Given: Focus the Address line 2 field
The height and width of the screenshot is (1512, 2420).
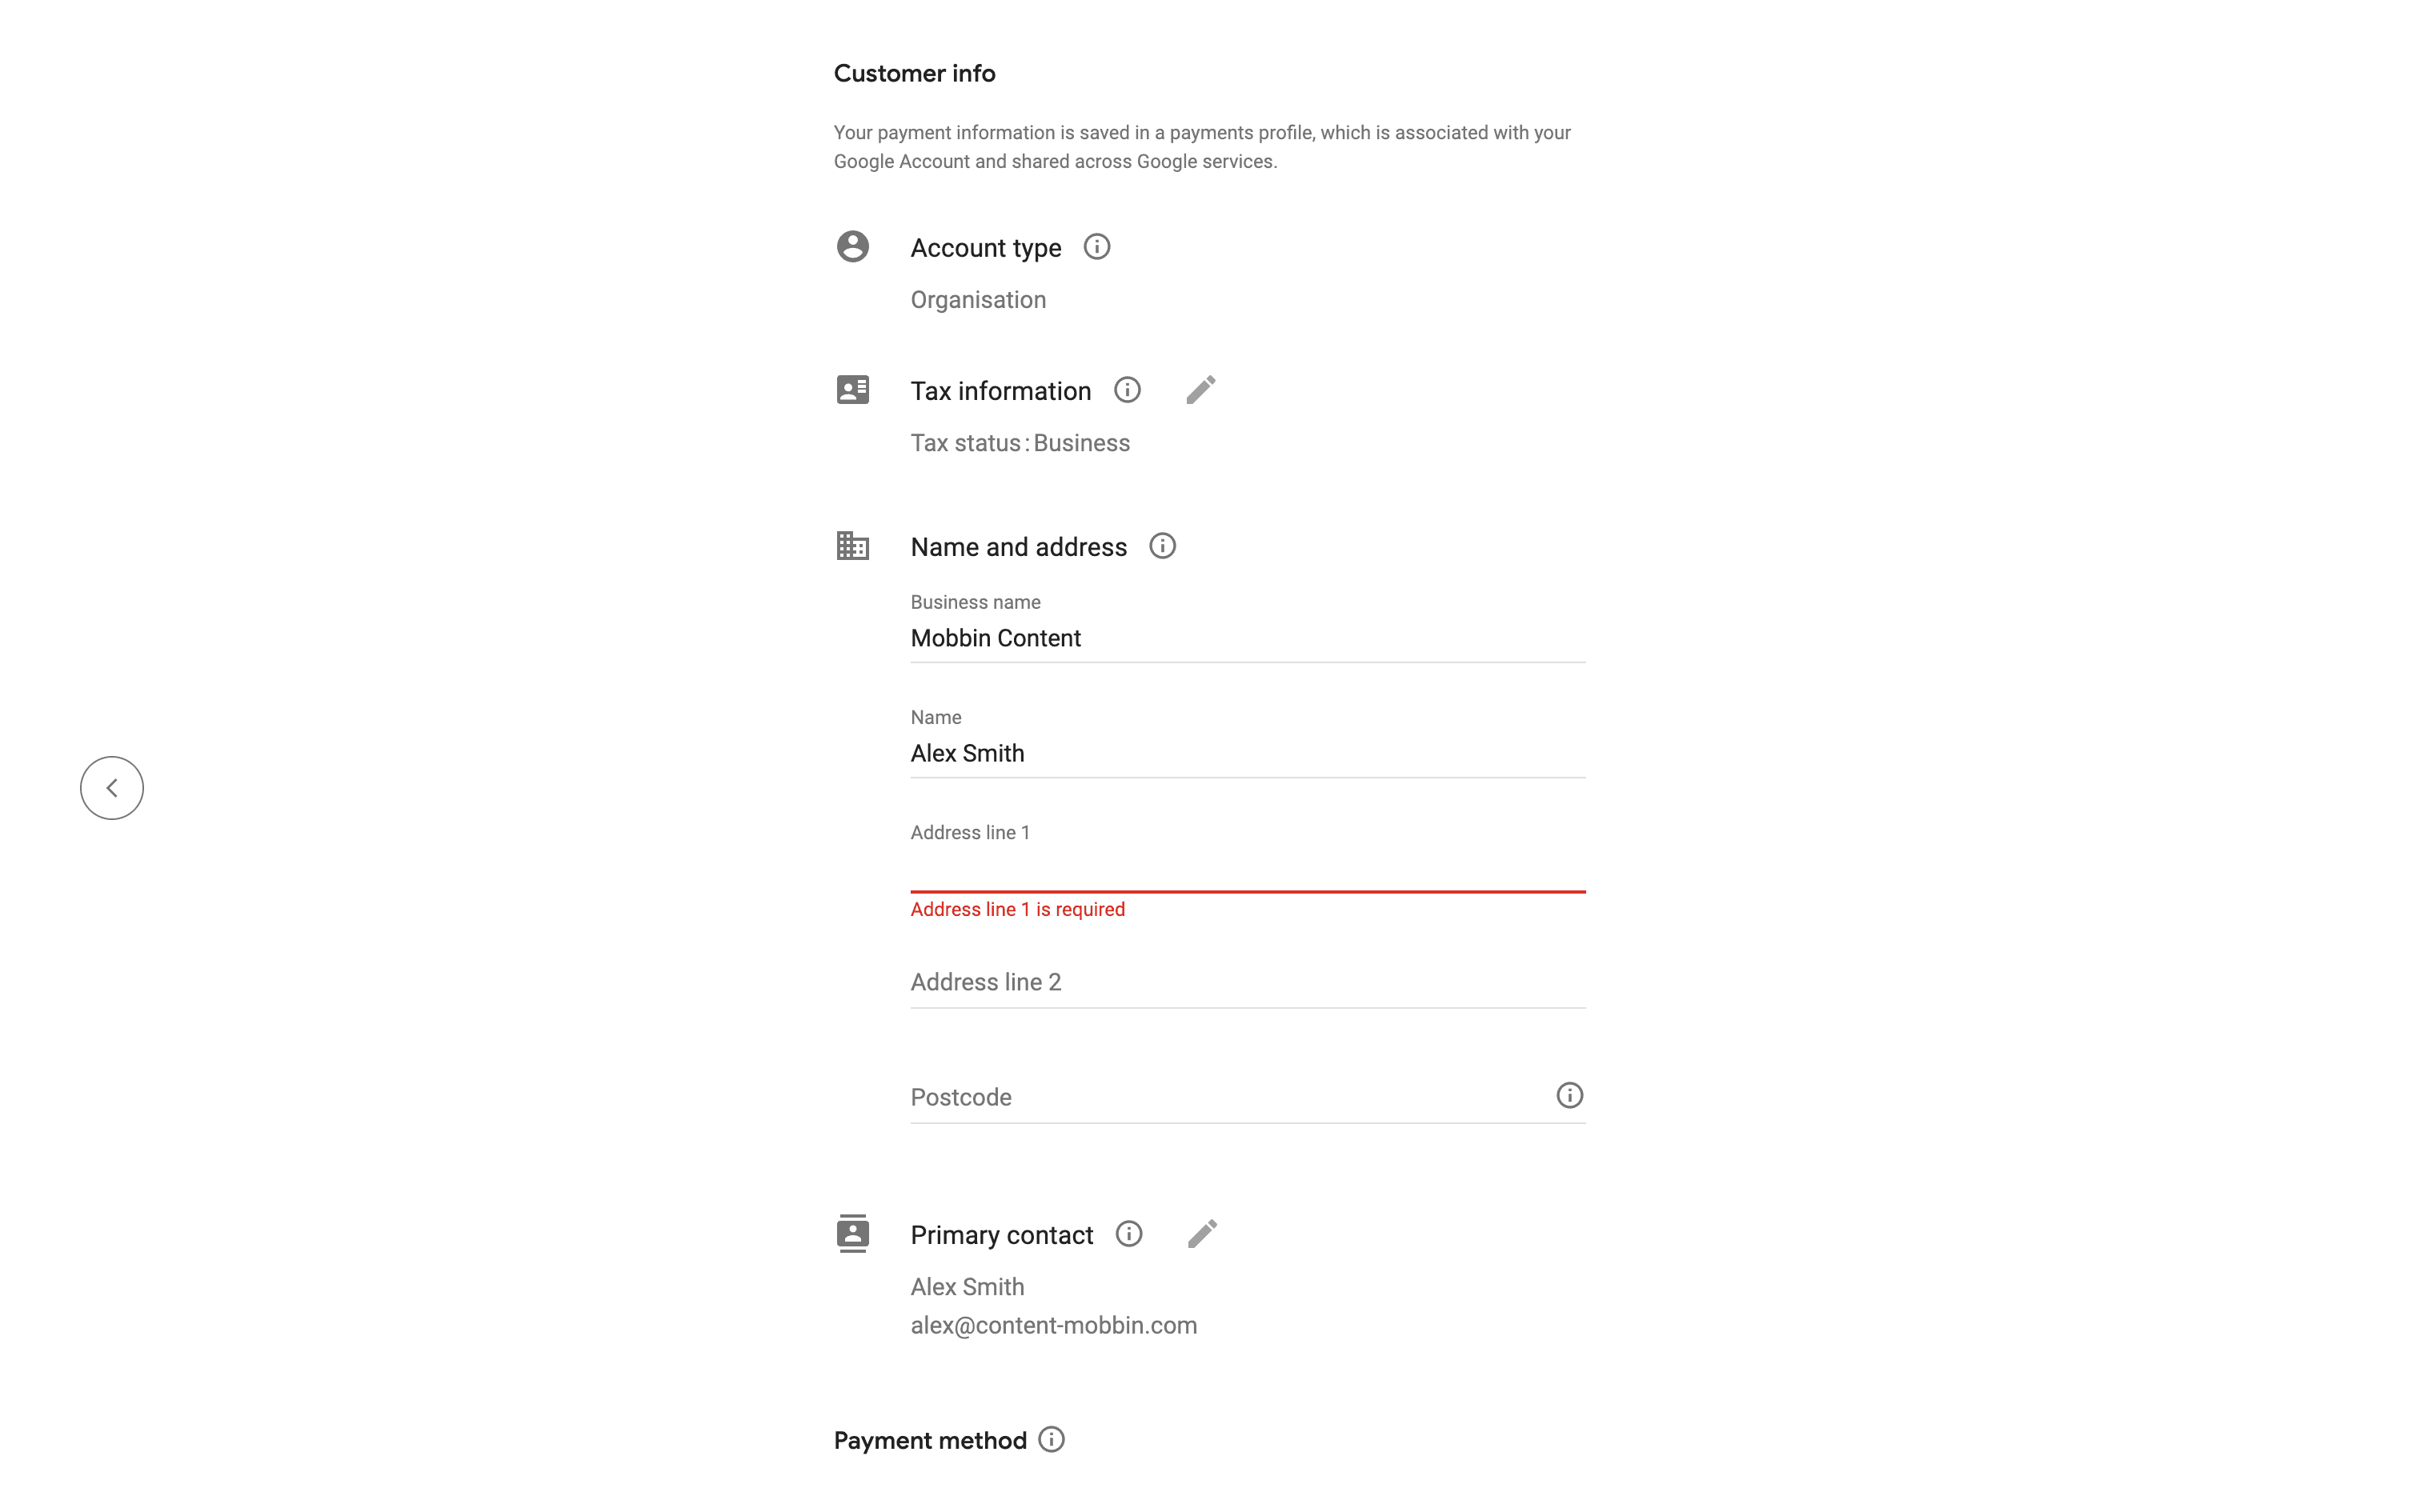Looking at the screenshot, I should (x=1246, y=982).
